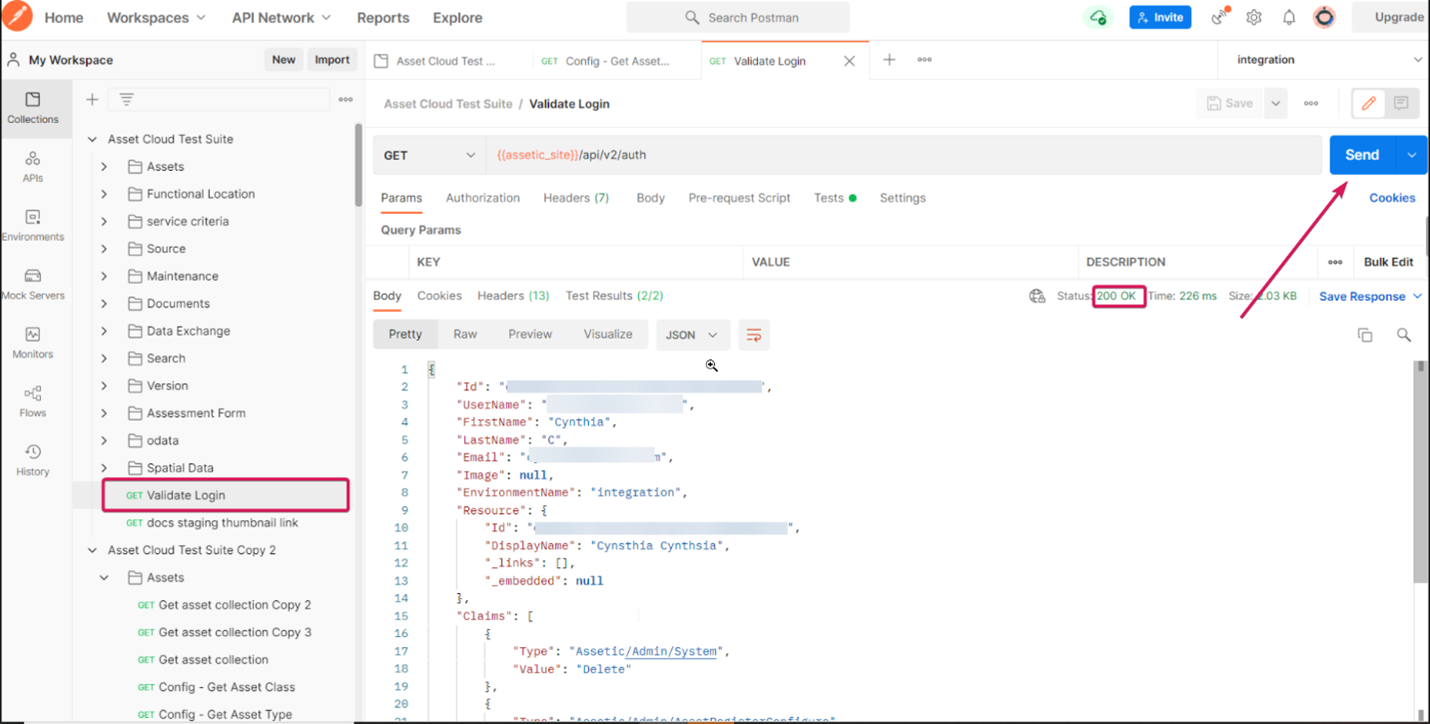Open the History sidebar panel

point(33,461)
